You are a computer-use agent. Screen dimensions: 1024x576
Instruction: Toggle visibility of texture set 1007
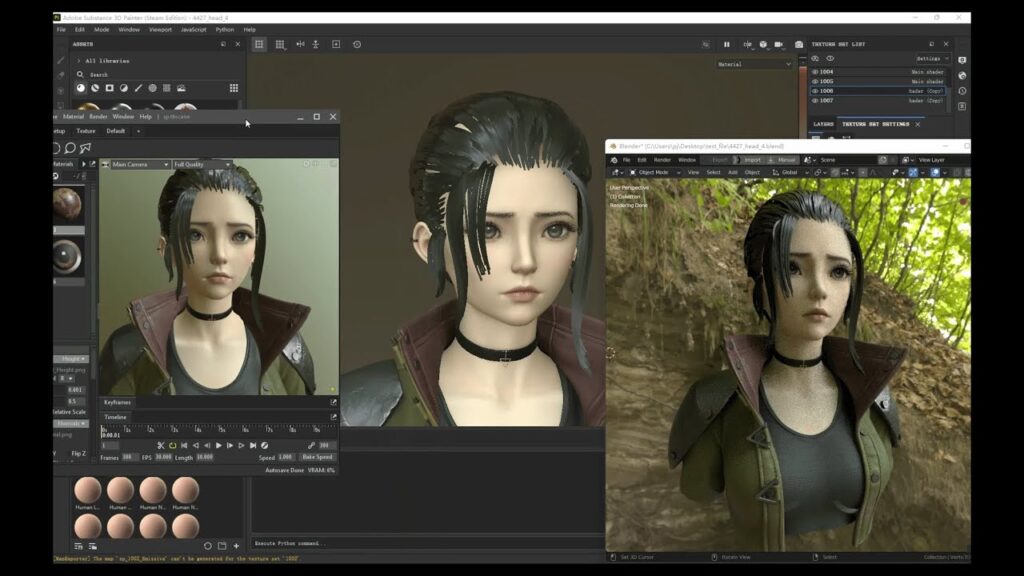815,101
